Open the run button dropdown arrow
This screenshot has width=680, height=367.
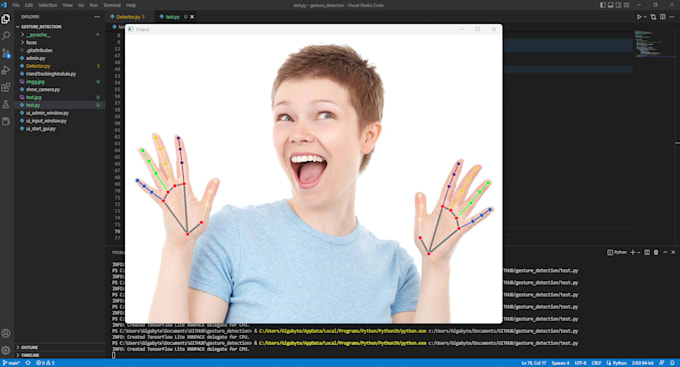pyautogui.click(x=645, y=17)
